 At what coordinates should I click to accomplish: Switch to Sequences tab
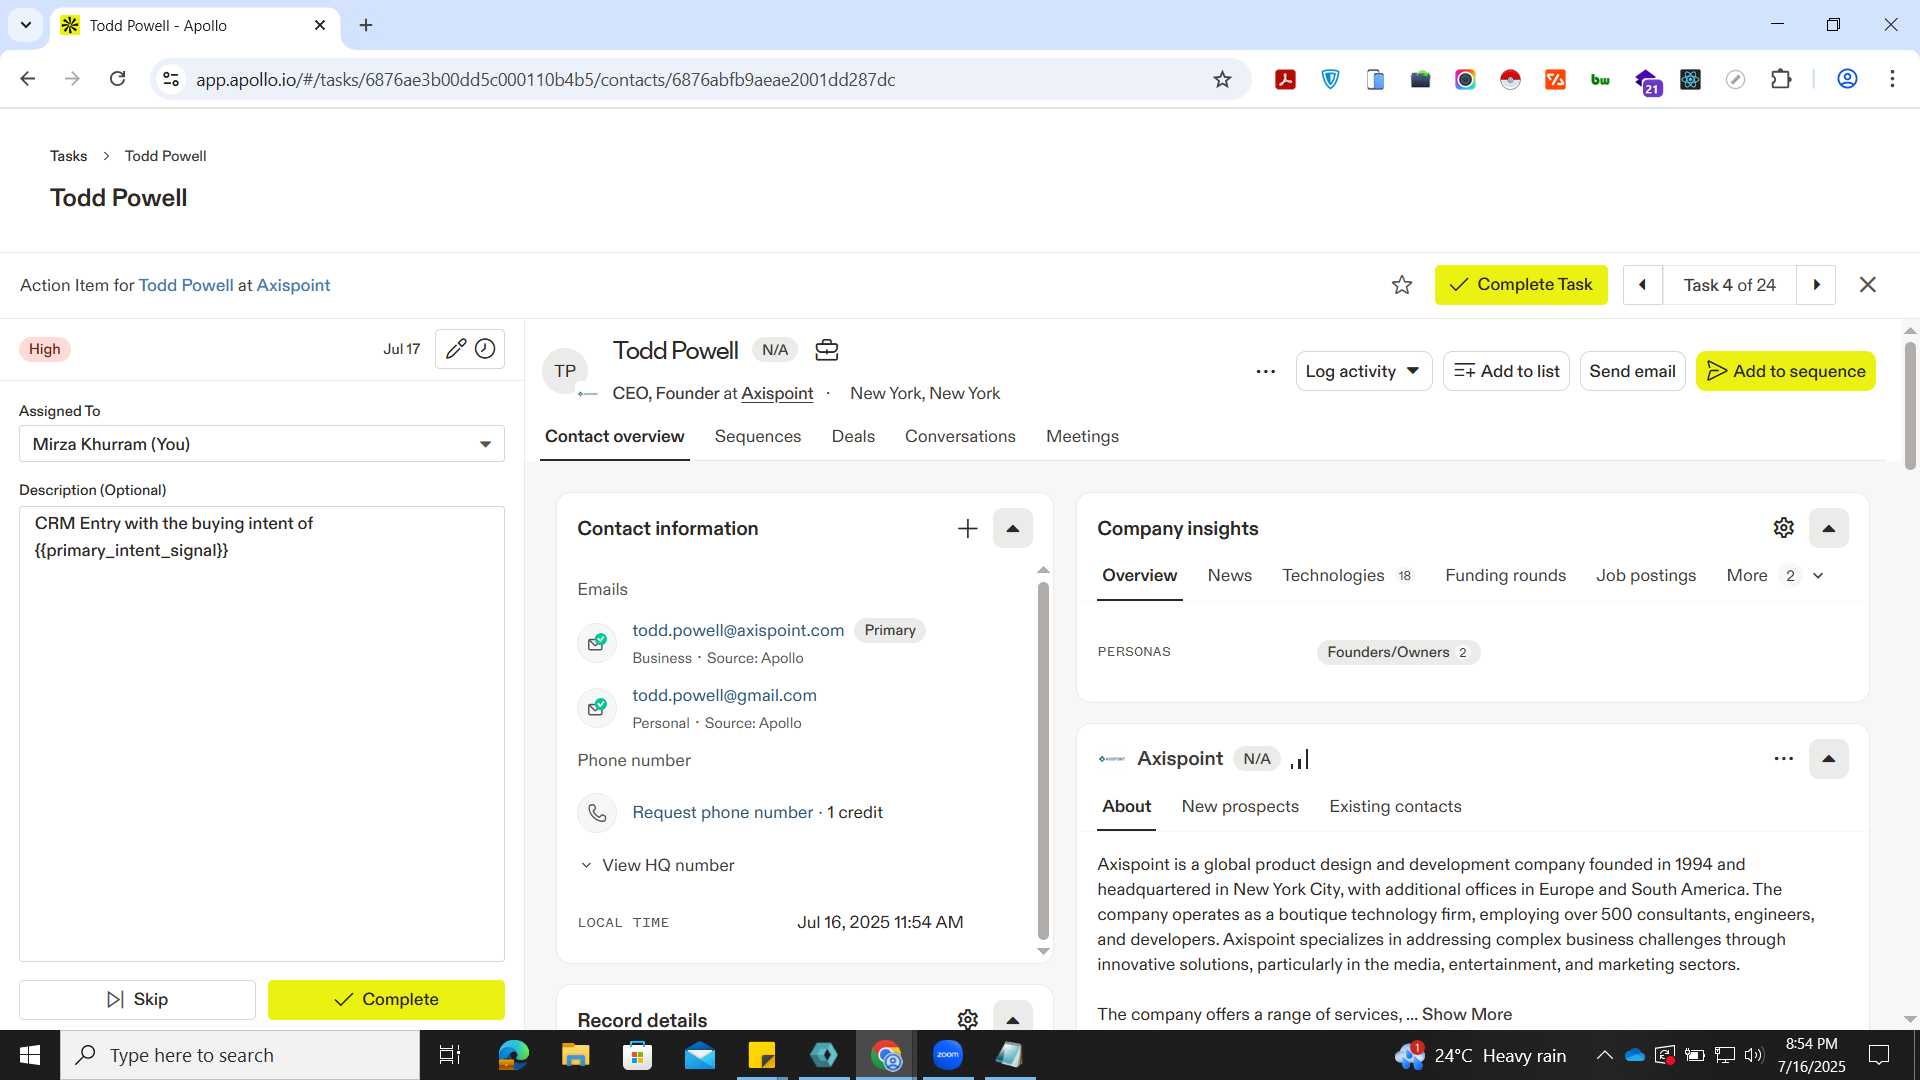click(x=757, y=436)
